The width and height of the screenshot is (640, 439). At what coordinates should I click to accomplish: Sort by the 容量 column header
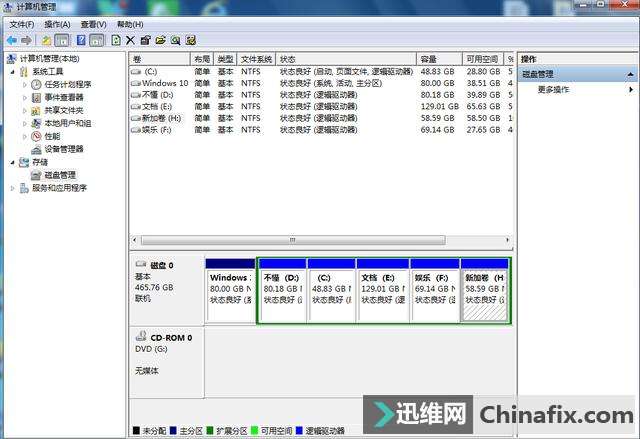pyautogui.click(x=439, y=59)
